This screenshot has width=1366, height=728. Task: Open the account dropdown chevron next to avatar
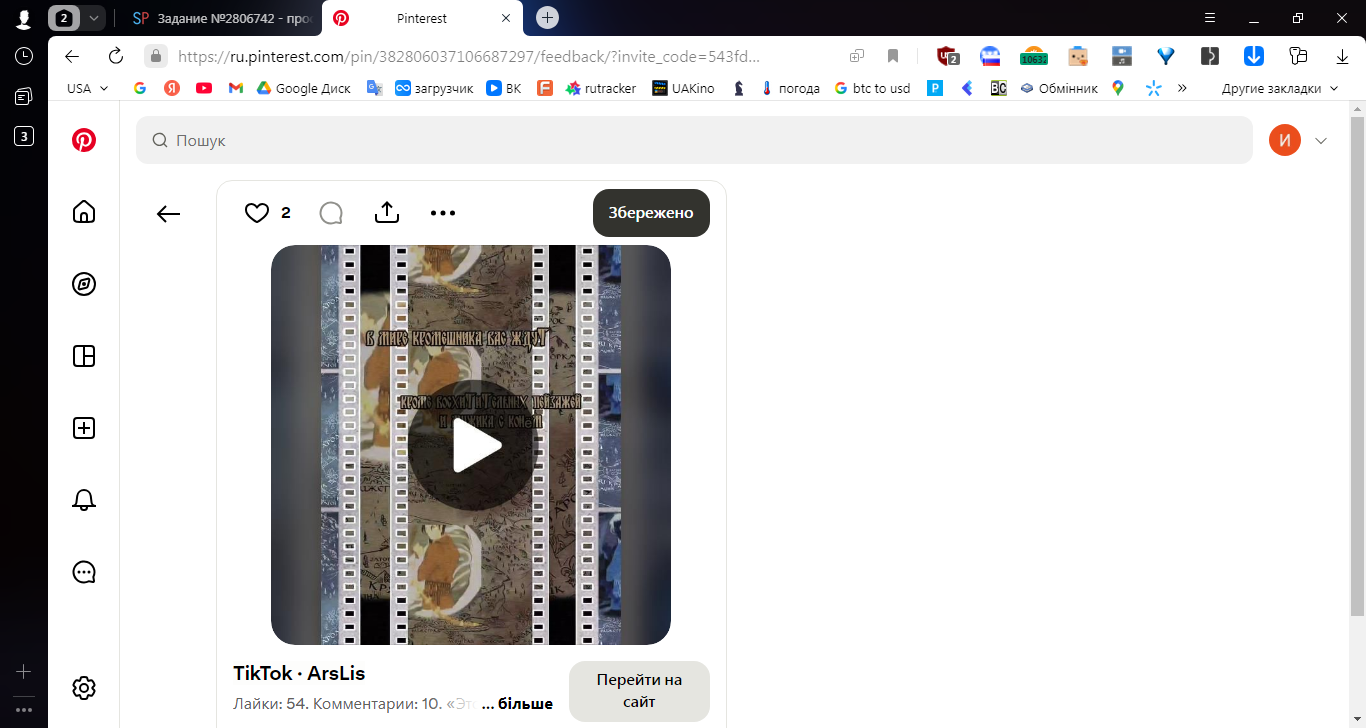click(x=1321, y=141)
